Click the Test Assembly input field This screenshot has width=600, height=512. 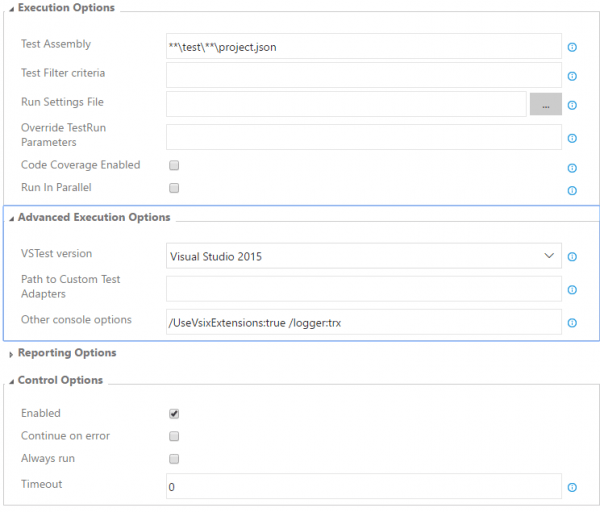click(x=363, y=46)
